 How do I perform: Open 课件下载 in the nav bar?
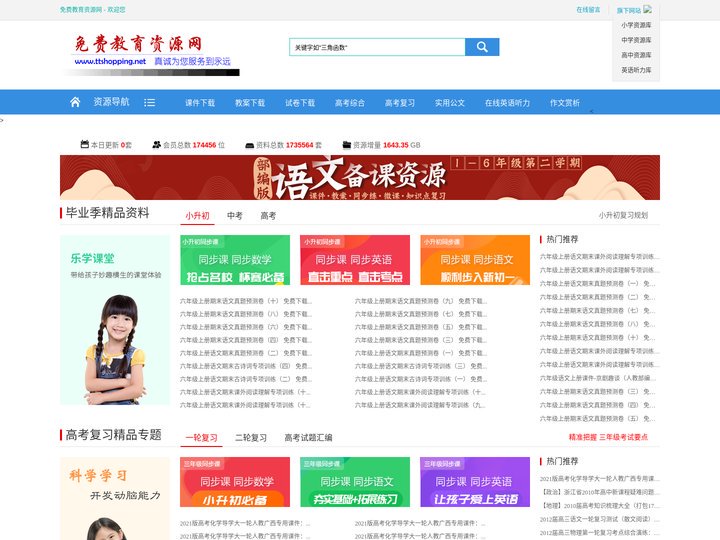pos(200,103)
